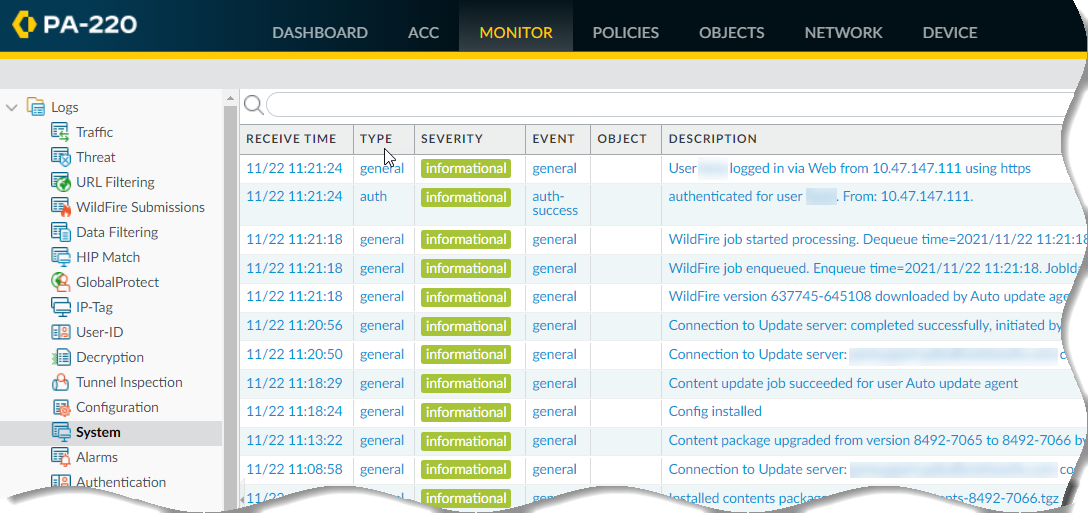Screen dimensions: 1088x513
Task: Click the Traffic log icon
Action: (x=60, y=132)
